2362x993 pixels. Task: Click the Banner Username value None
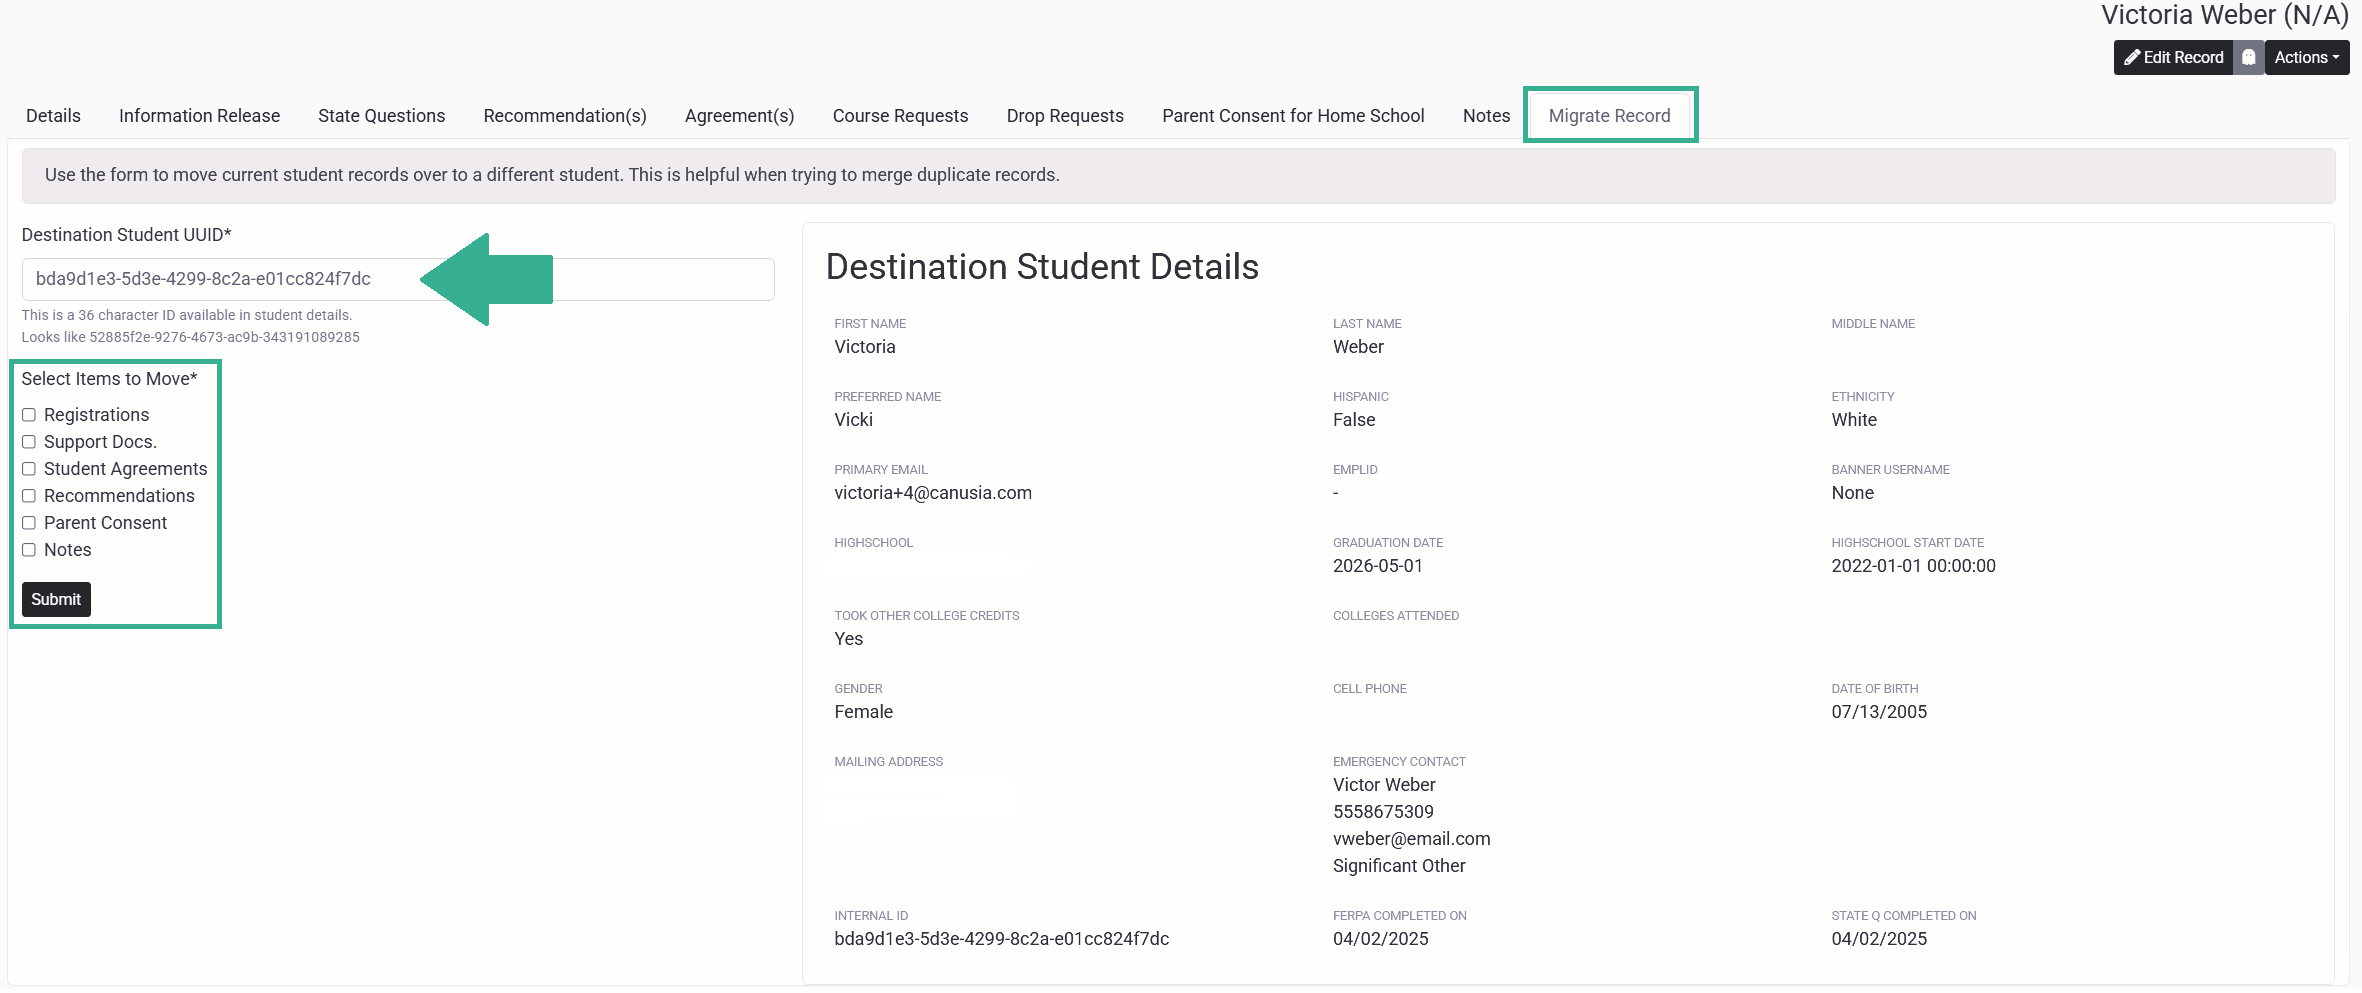pyautogui.click(x=1852, y=493)
